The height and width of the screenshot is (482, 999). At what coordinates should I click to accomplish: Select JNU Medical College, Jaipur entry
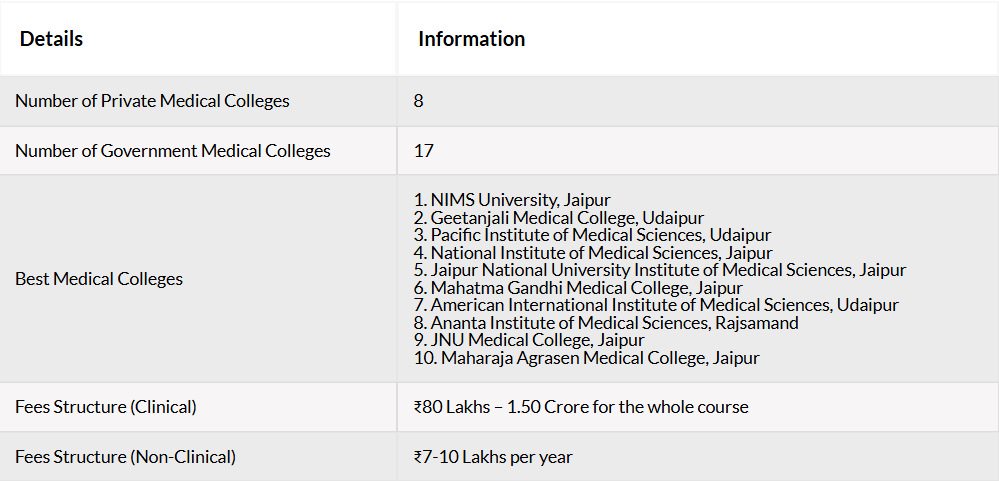529,340
